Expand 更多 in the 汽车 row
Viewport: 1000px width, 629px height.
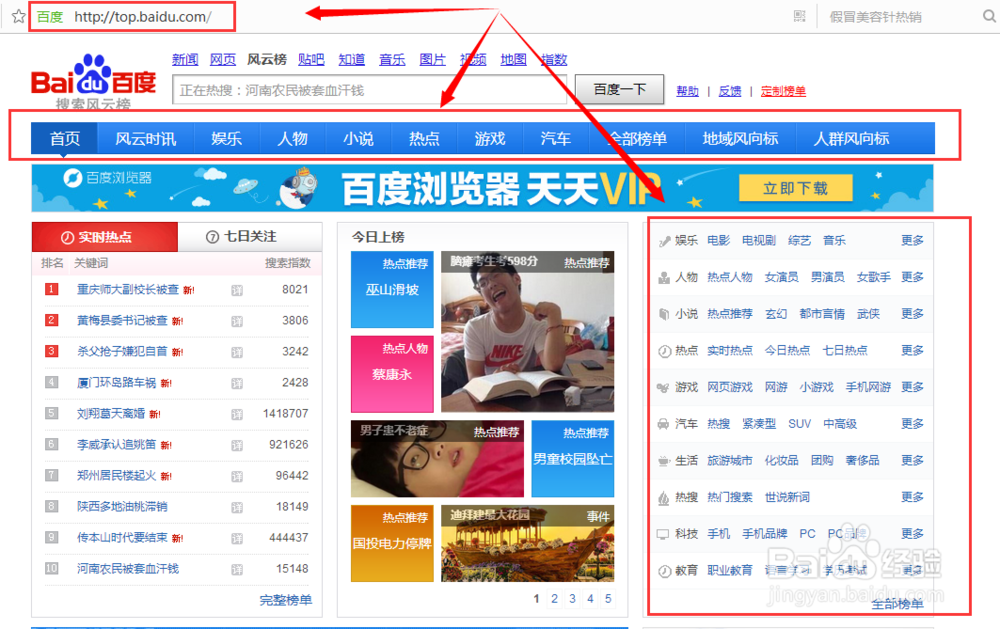[x=912, y=424]
